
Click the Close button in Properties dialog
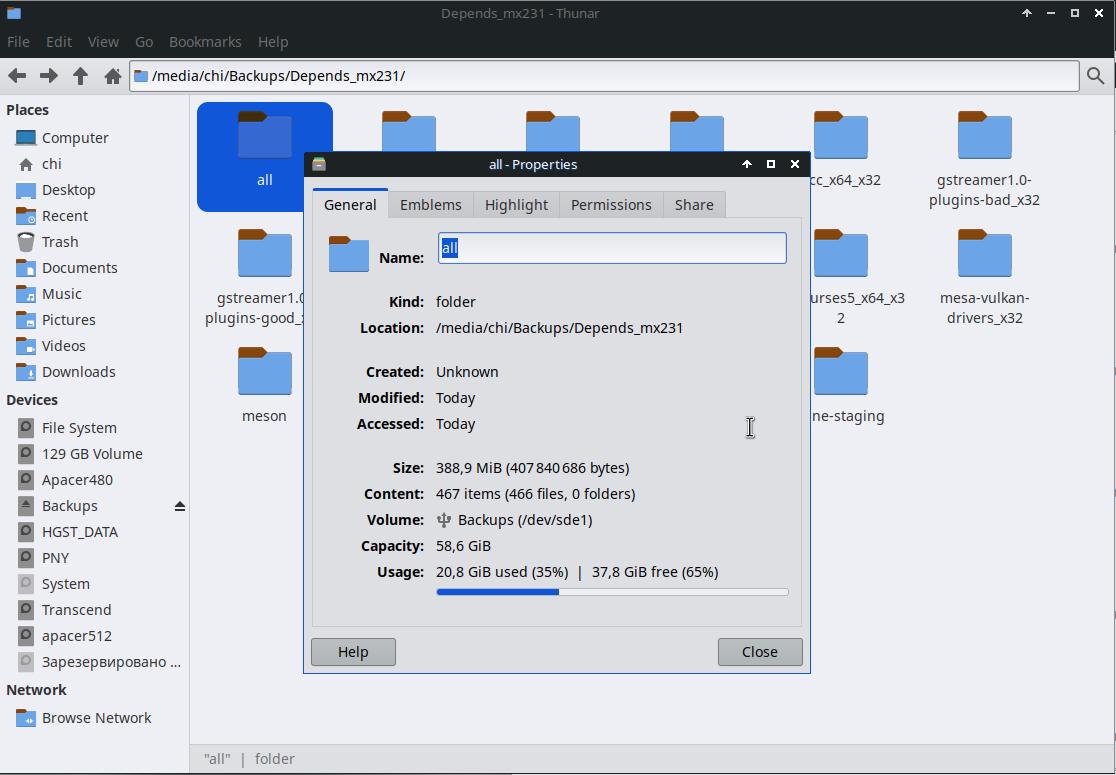tap(760, 652)
